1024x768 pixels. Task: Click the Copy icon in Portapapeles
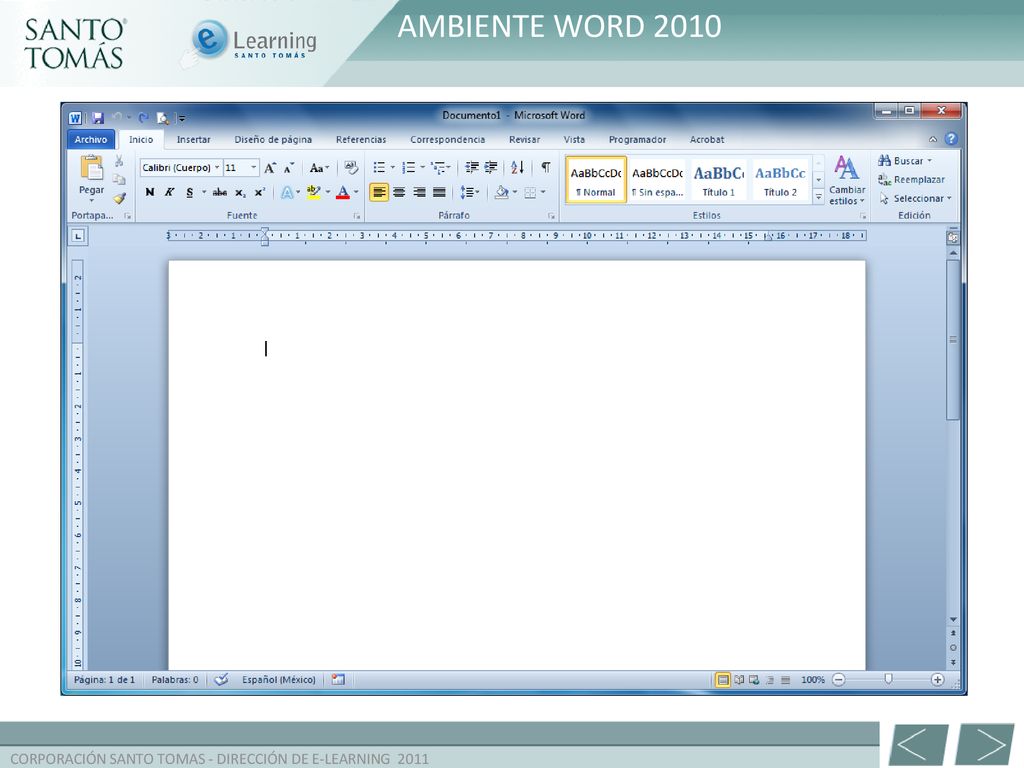pos(119,179)
